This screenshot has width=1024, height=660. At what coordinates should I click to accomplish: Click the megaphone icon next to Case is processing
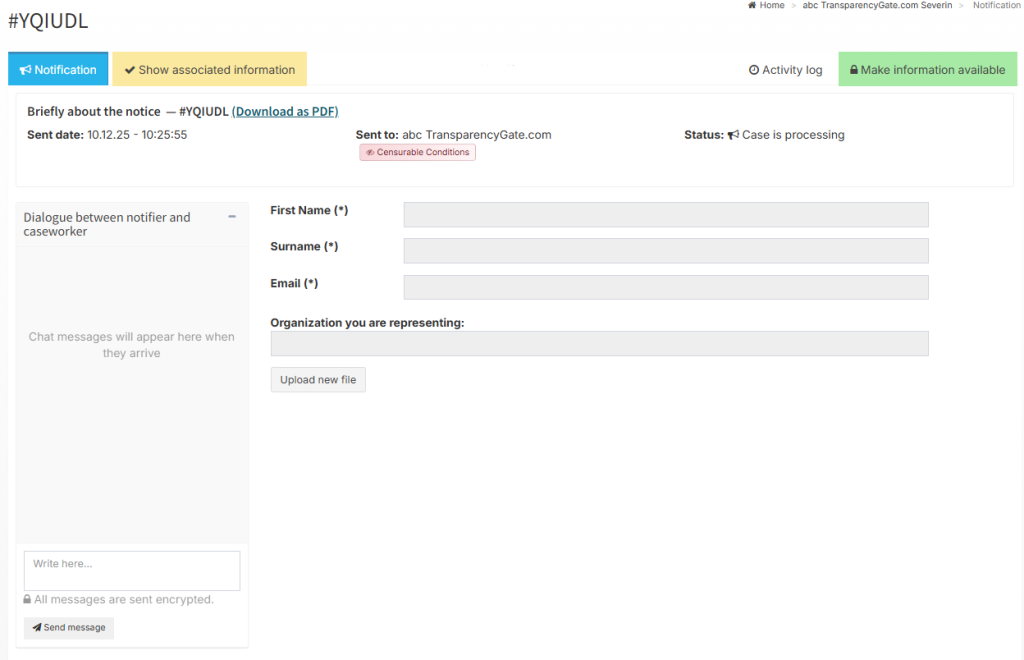[733, 135]
